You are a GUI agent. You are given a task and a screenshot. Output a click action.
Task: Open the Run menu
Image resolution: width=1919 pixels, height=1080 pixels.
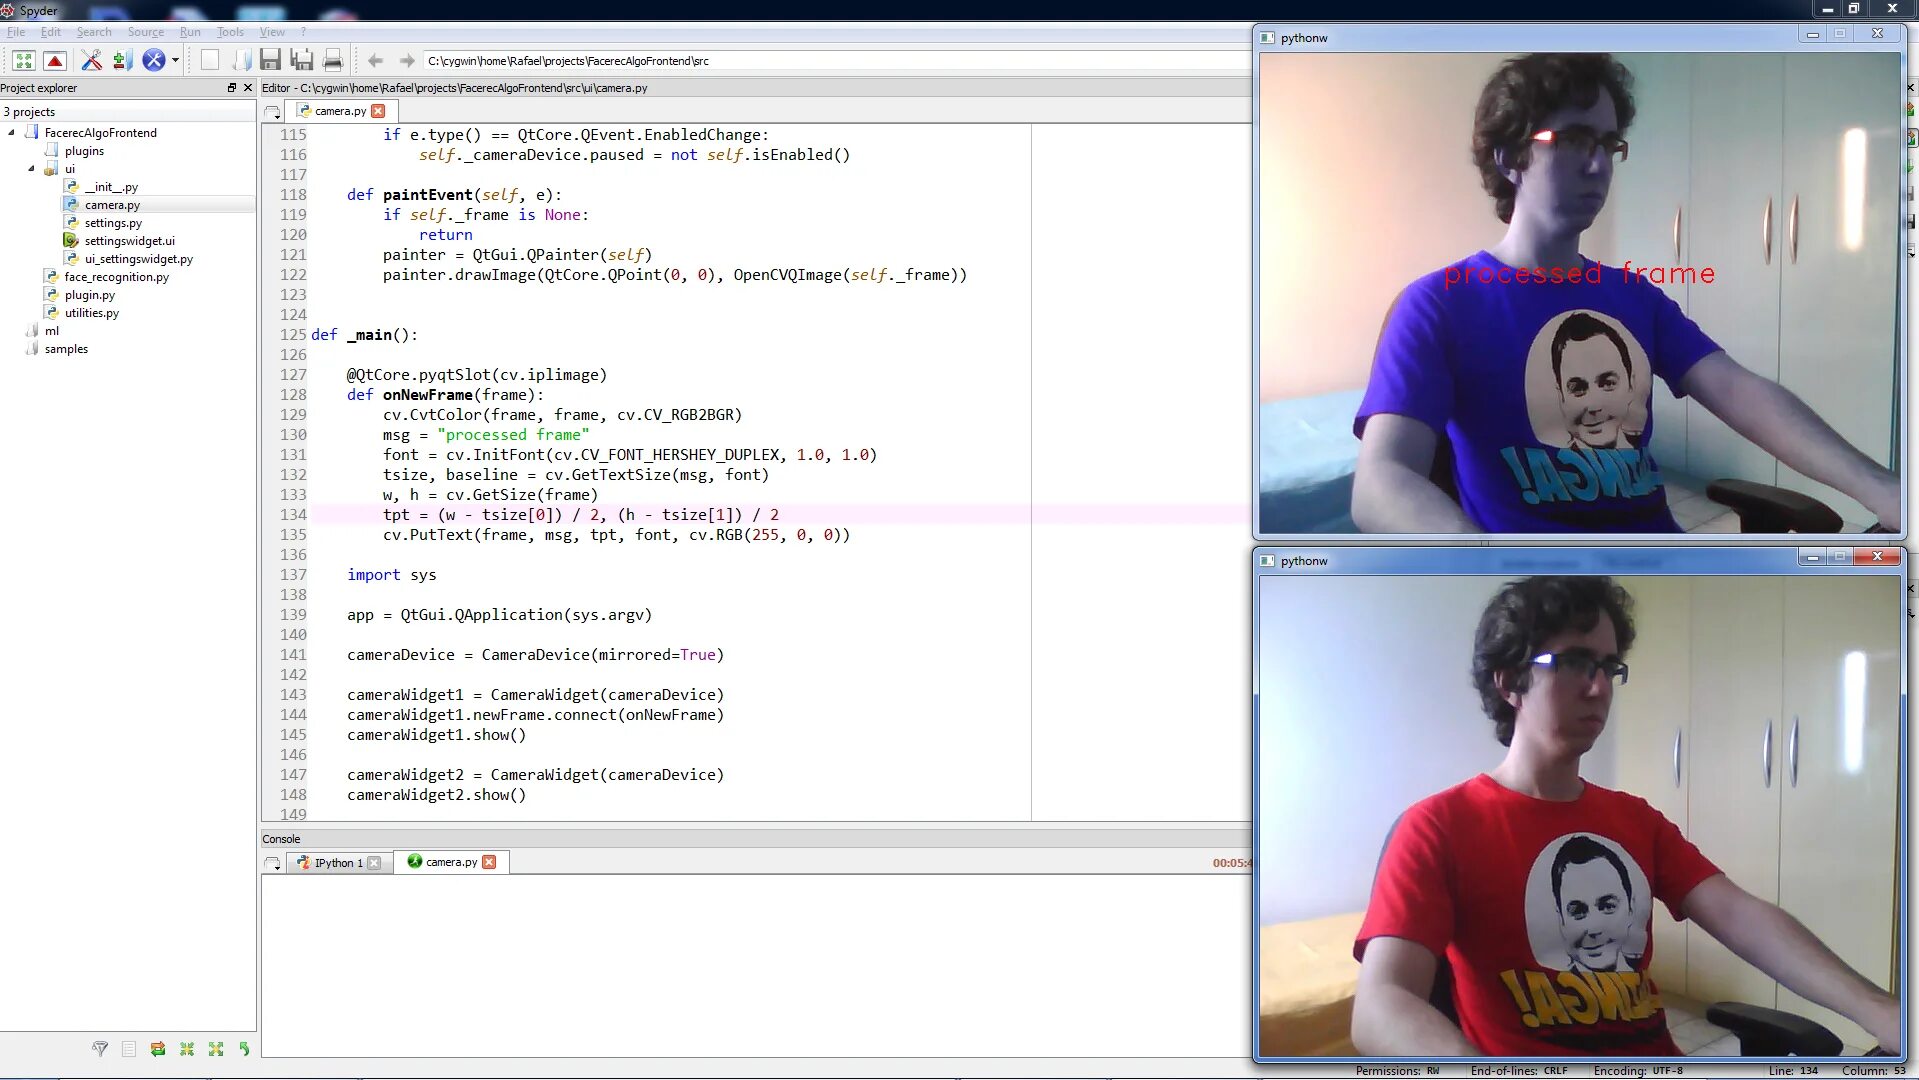190,32
